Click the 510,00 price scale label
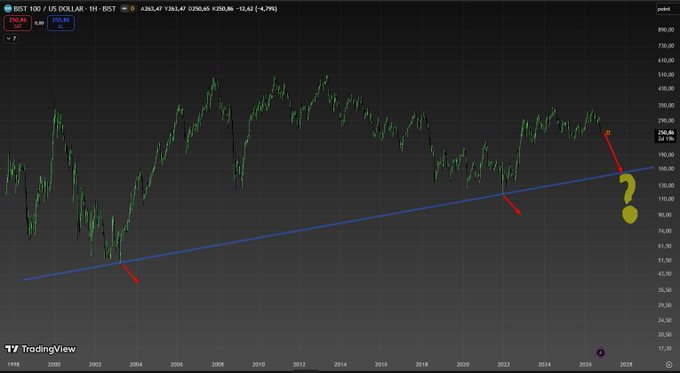Viewport: 680px width, 373px height. pyautogui.click(x=666, y=74)
